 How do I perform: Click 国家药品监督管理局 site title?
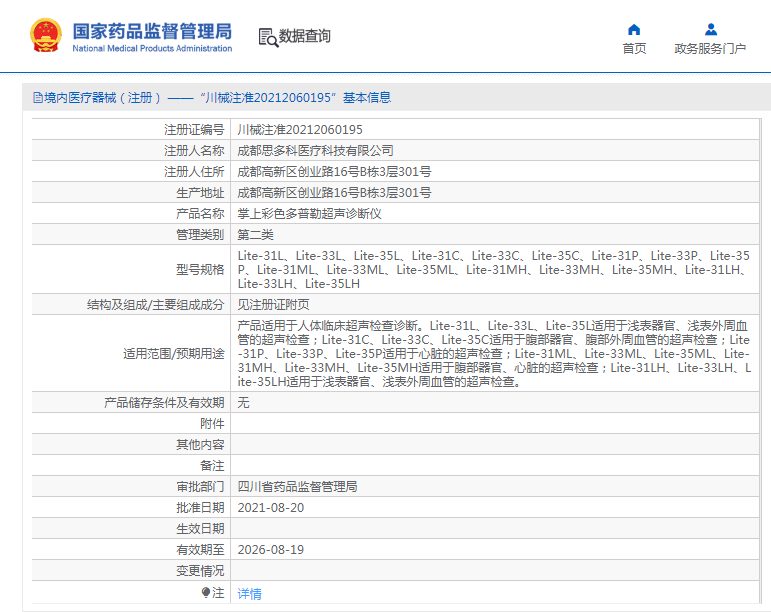(x=152, y=31)
